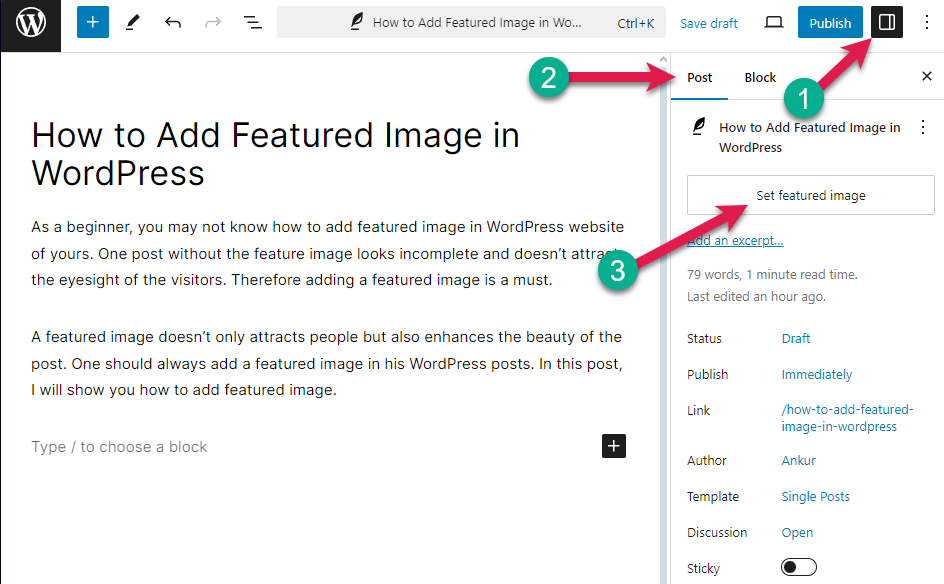The image size is (944, 584).
Task: Click the editor scrollbar up arrow
Action: [663, 59]
